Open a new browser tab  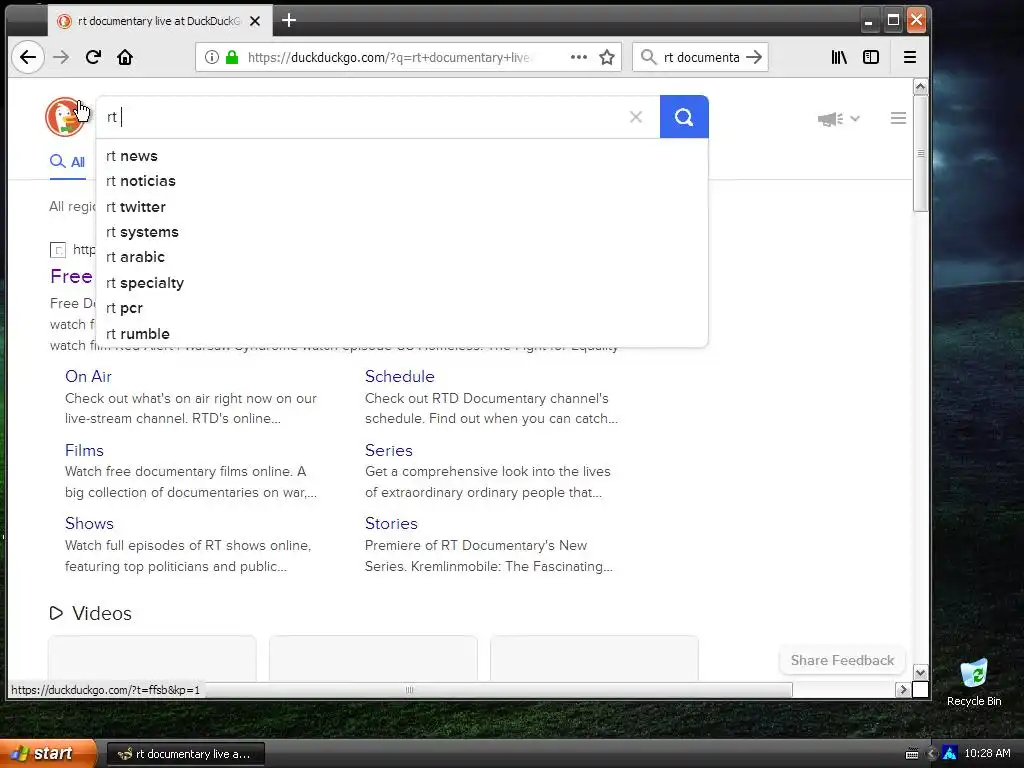(x=289, y=21)
